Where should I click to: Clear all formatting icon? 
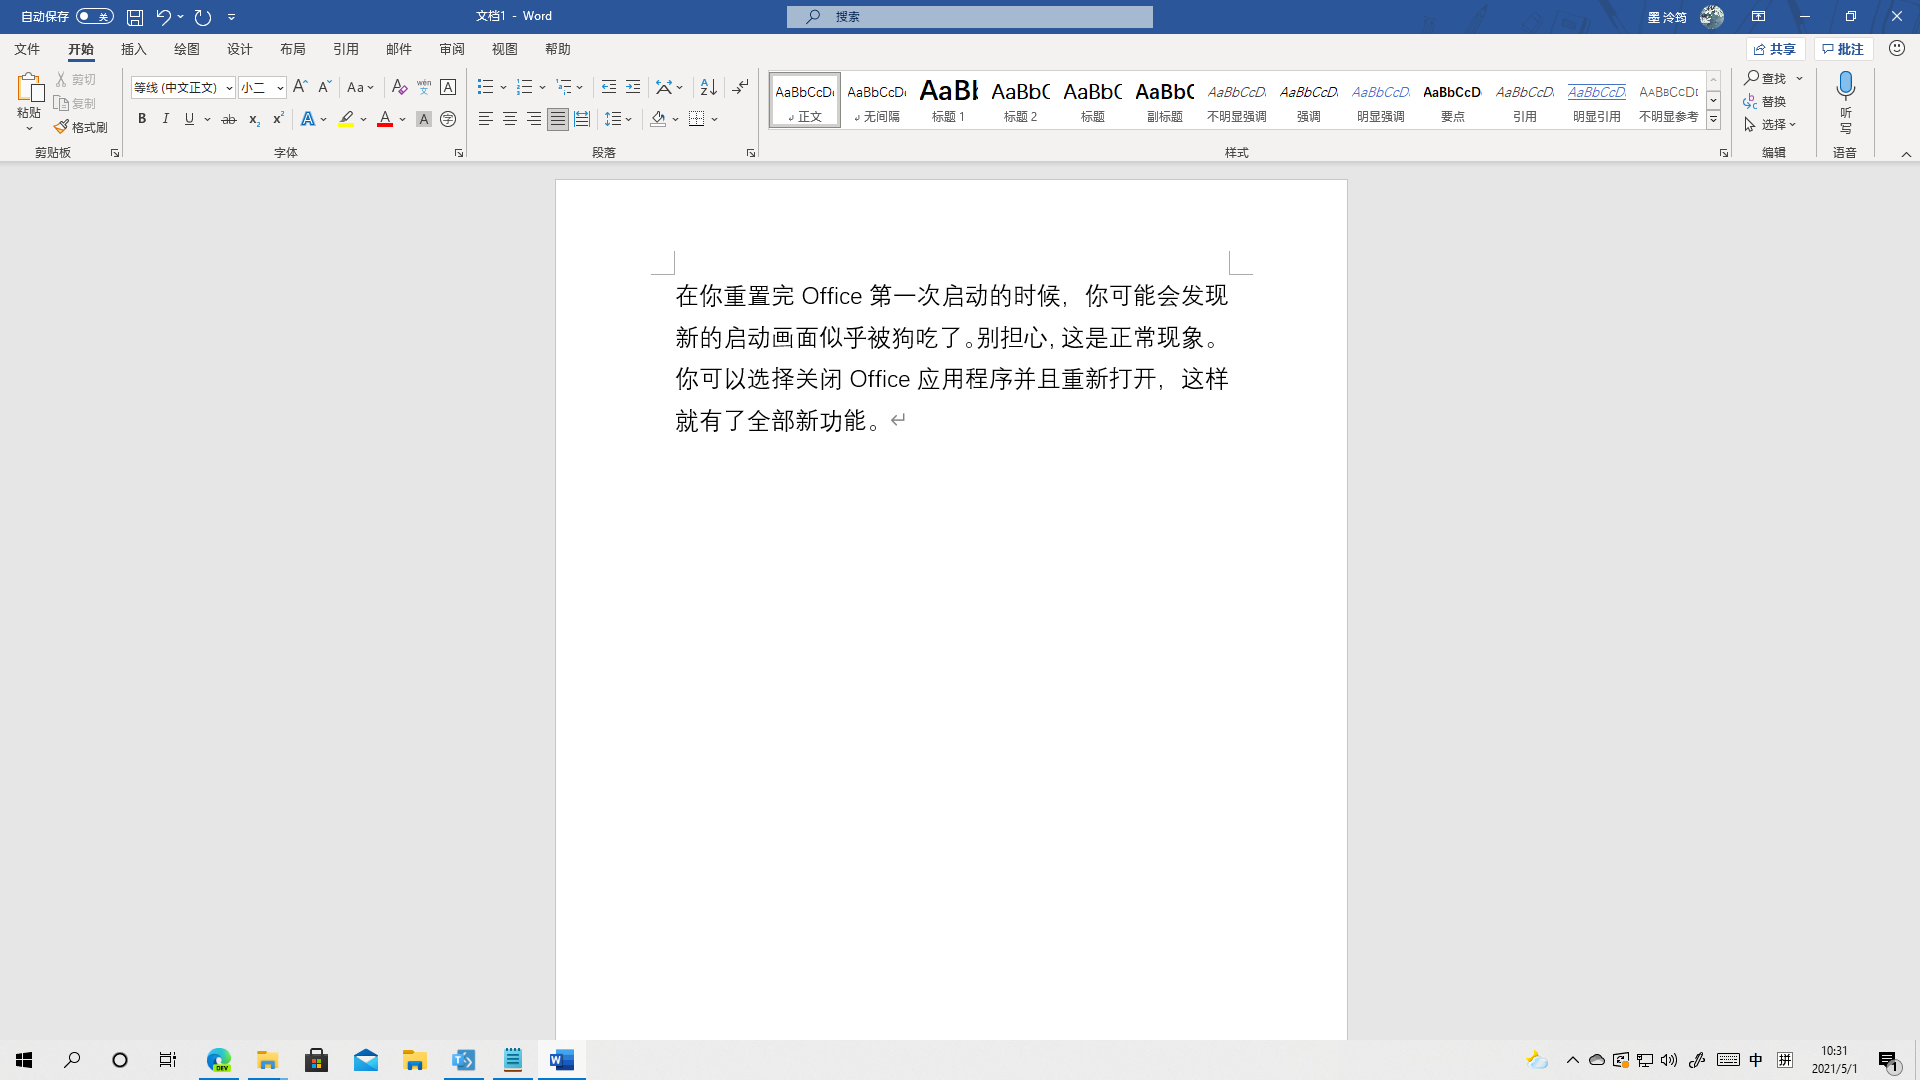(399, 87)
